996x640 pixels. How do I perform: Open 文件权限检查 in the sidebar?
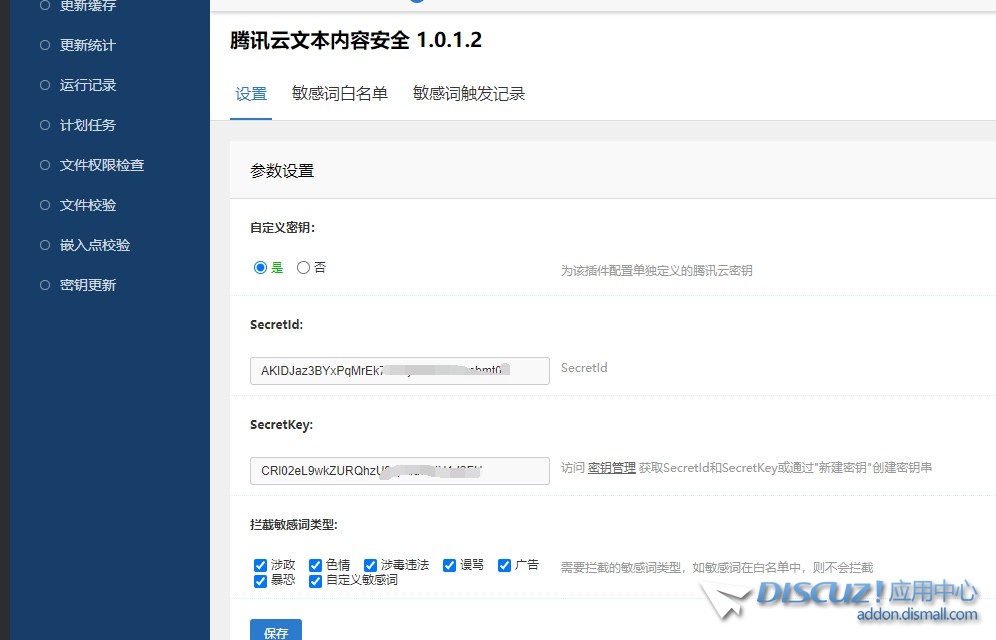[93, 164]
